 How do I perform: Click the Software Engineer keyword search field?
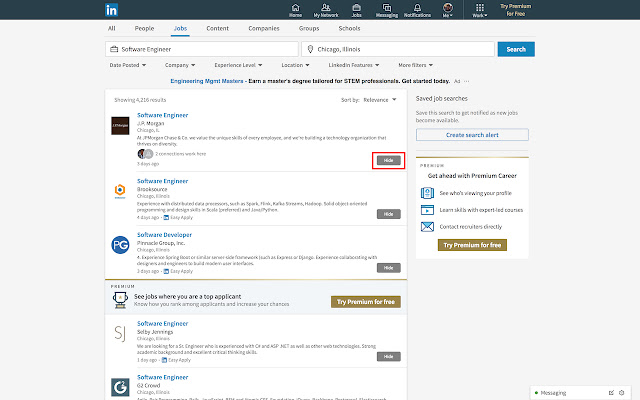pyautogui.click(x=202, y=49)
